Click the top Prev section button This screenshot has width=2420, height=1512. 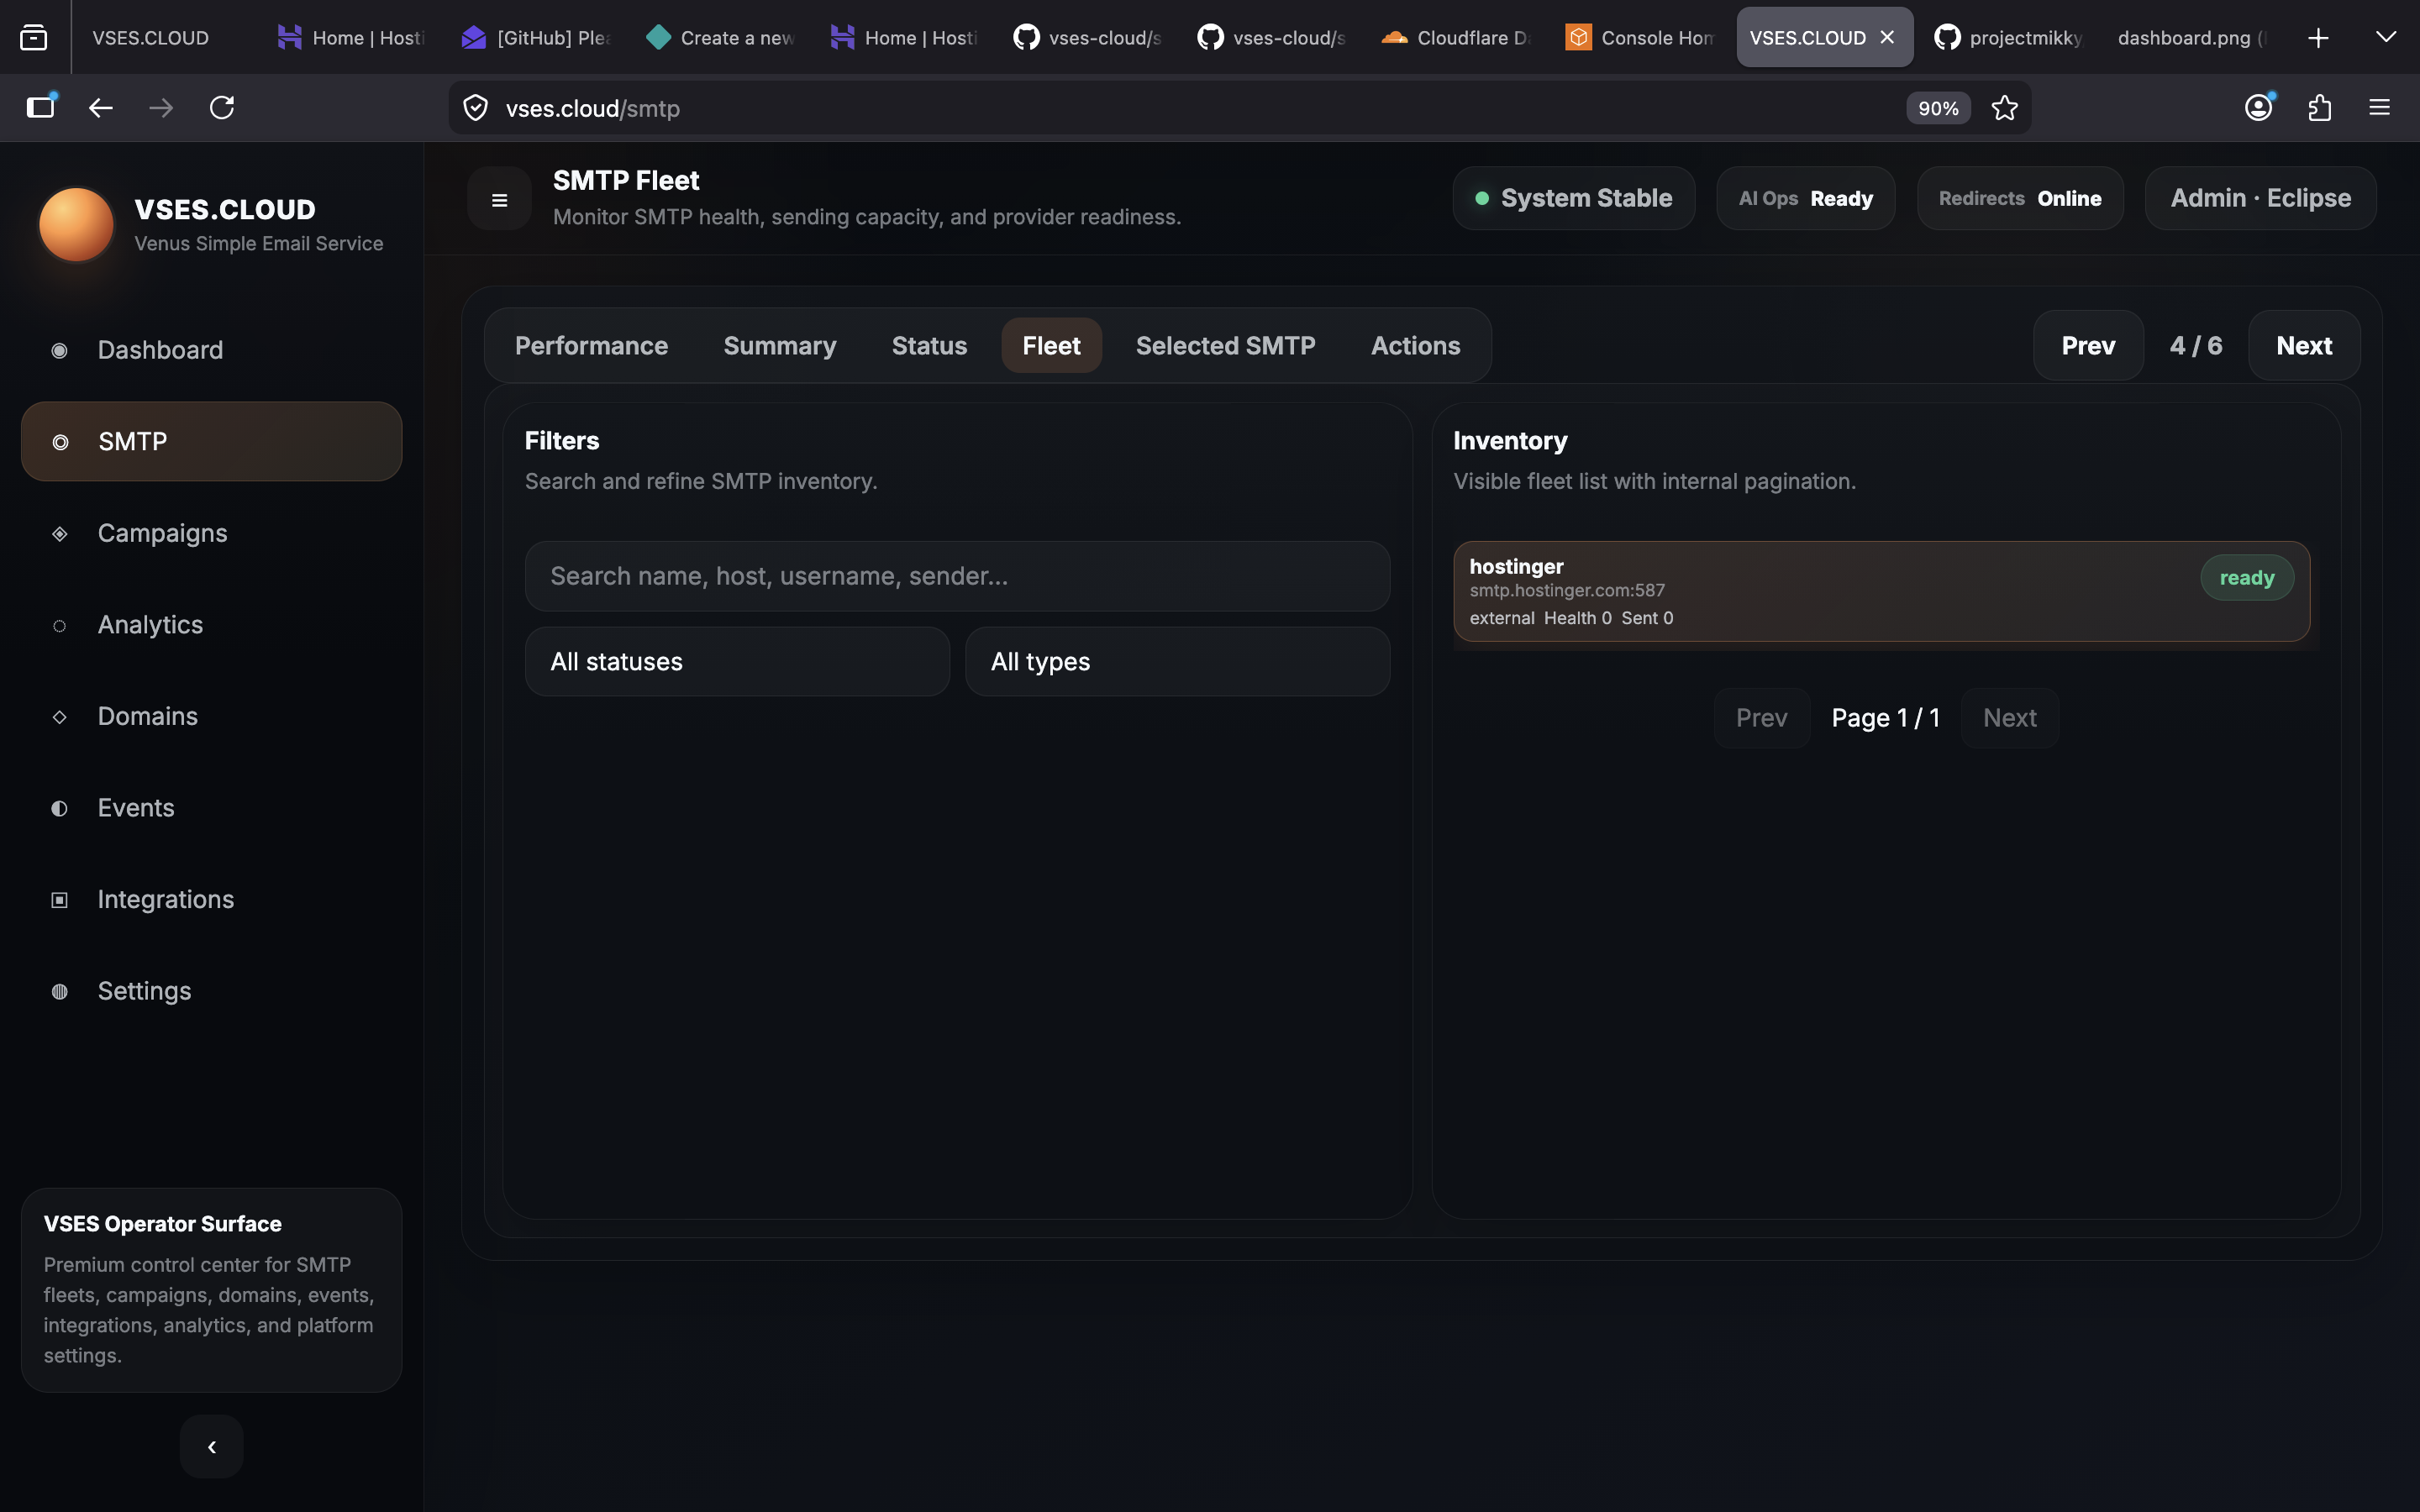tap(2088, 346)
